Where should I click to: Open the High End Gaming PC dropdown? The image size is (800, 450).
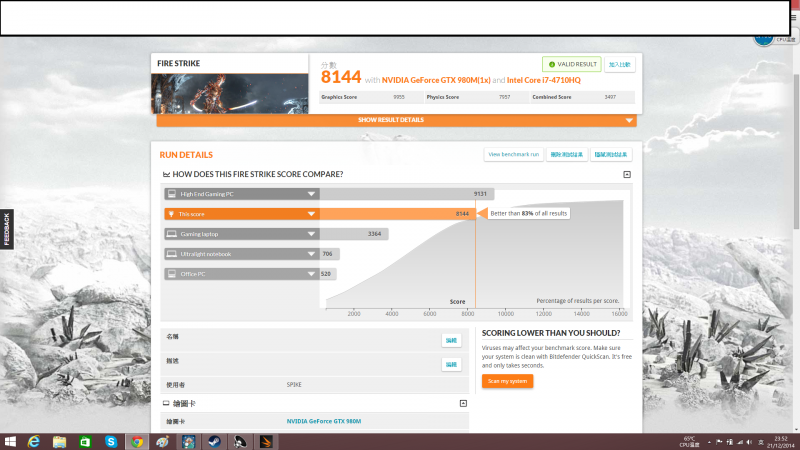click(311, 194)
